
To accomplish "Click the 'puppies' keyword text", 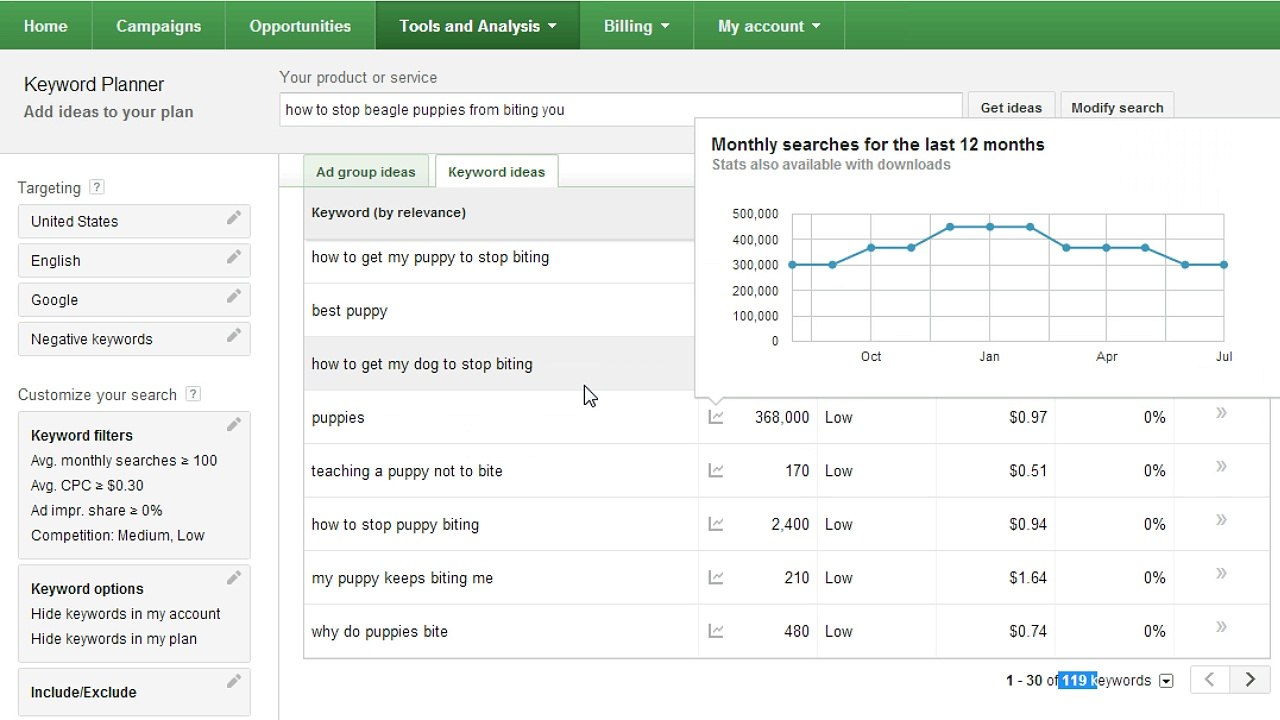I will (x=338, y=418).
